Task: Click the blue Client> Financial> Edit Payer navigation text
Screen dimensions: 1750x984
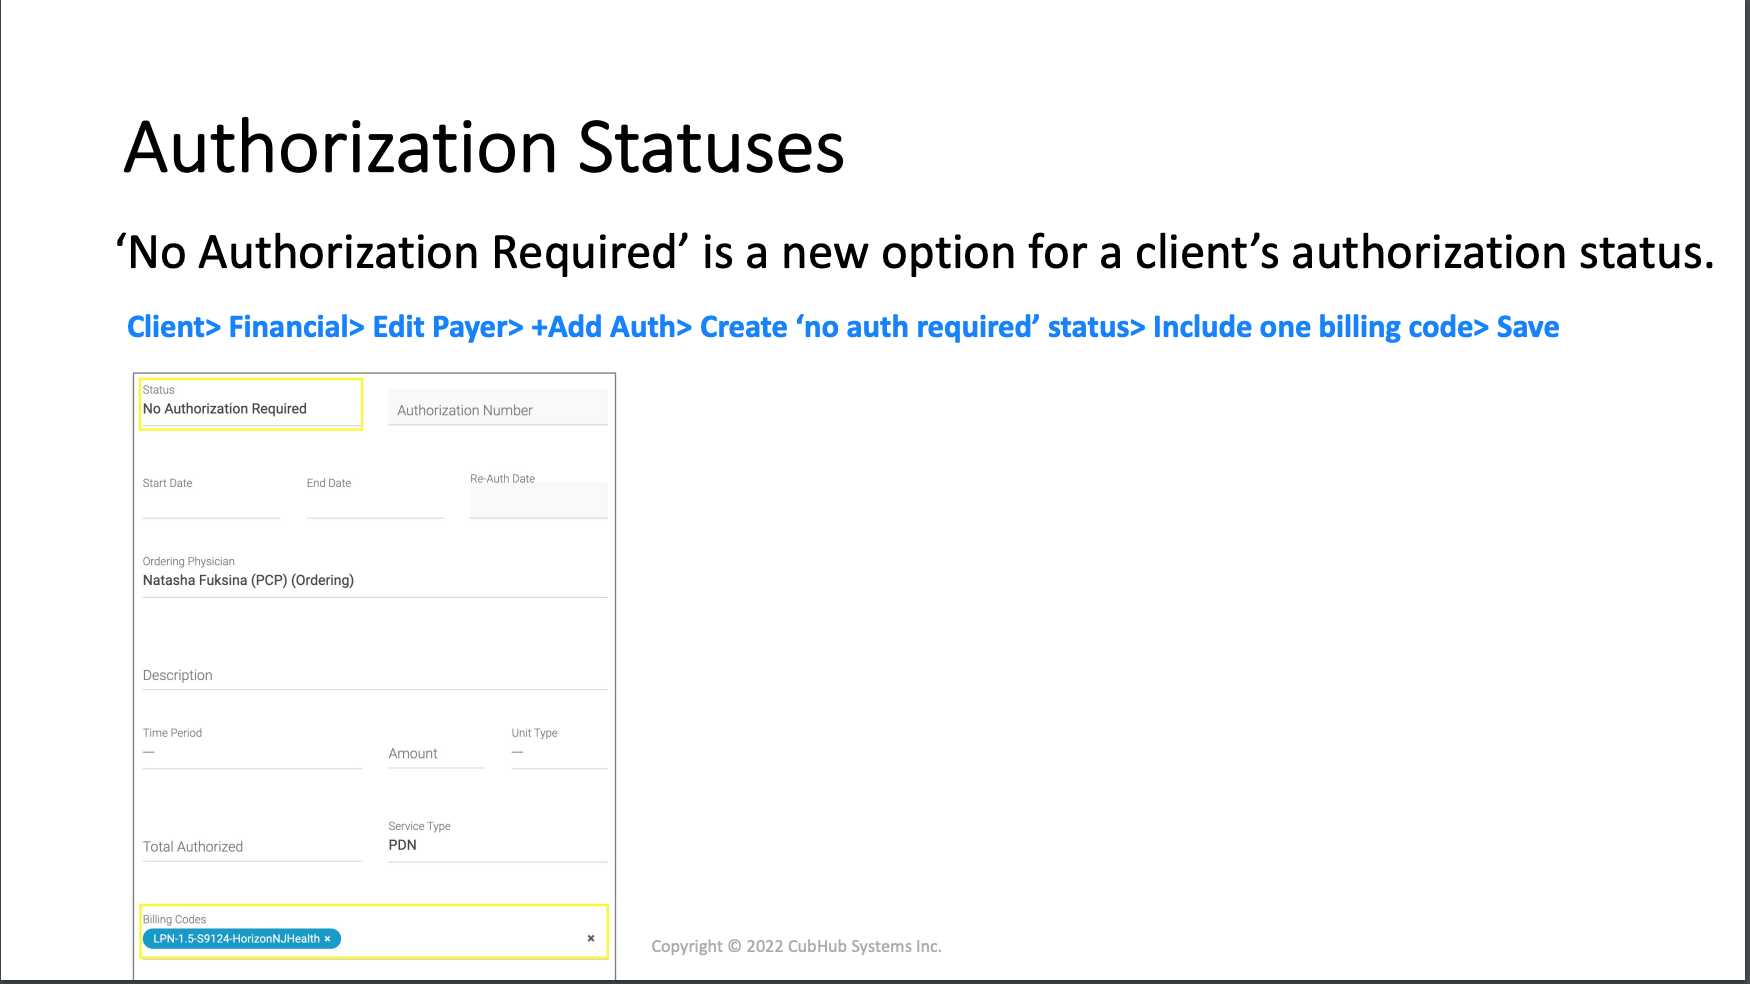Action: point(842,327)
